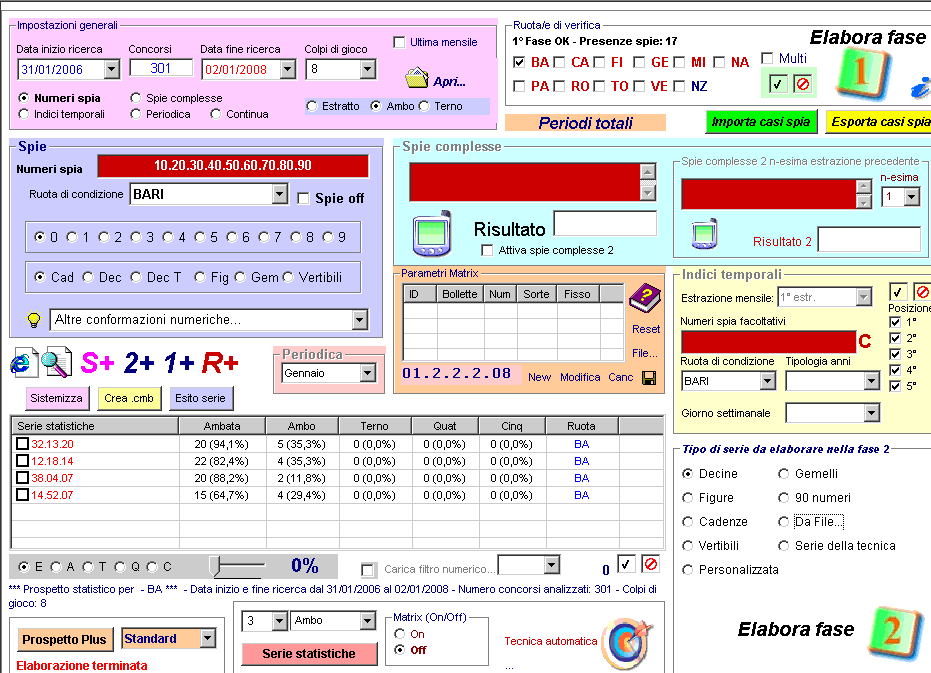Click the Ruota column header
This screenshot has height=673, width=931.
[x=581, y=426]
